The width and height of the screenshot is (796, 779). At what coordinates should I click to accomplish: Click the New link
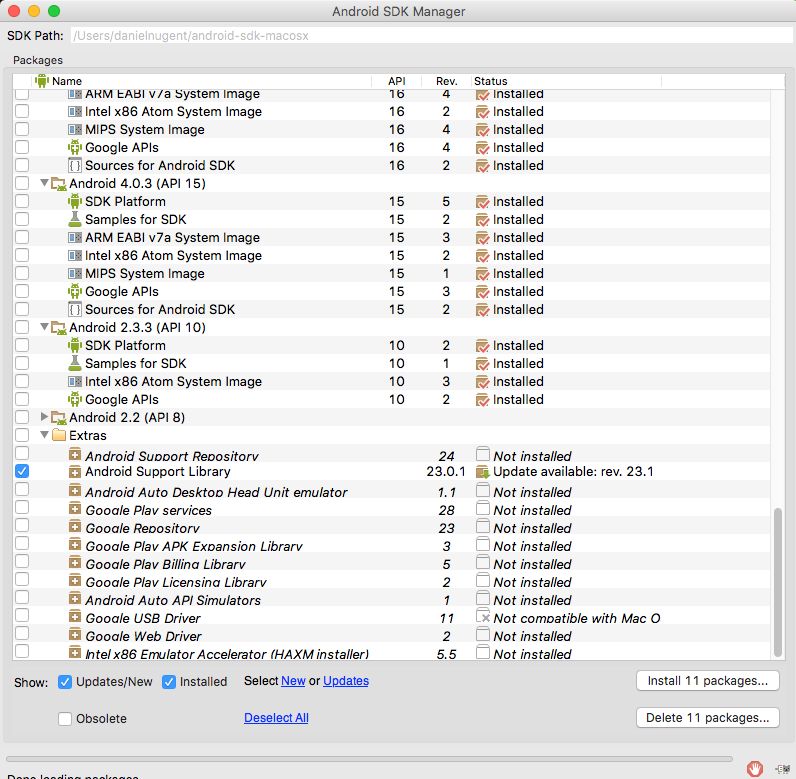coord(293,681)
